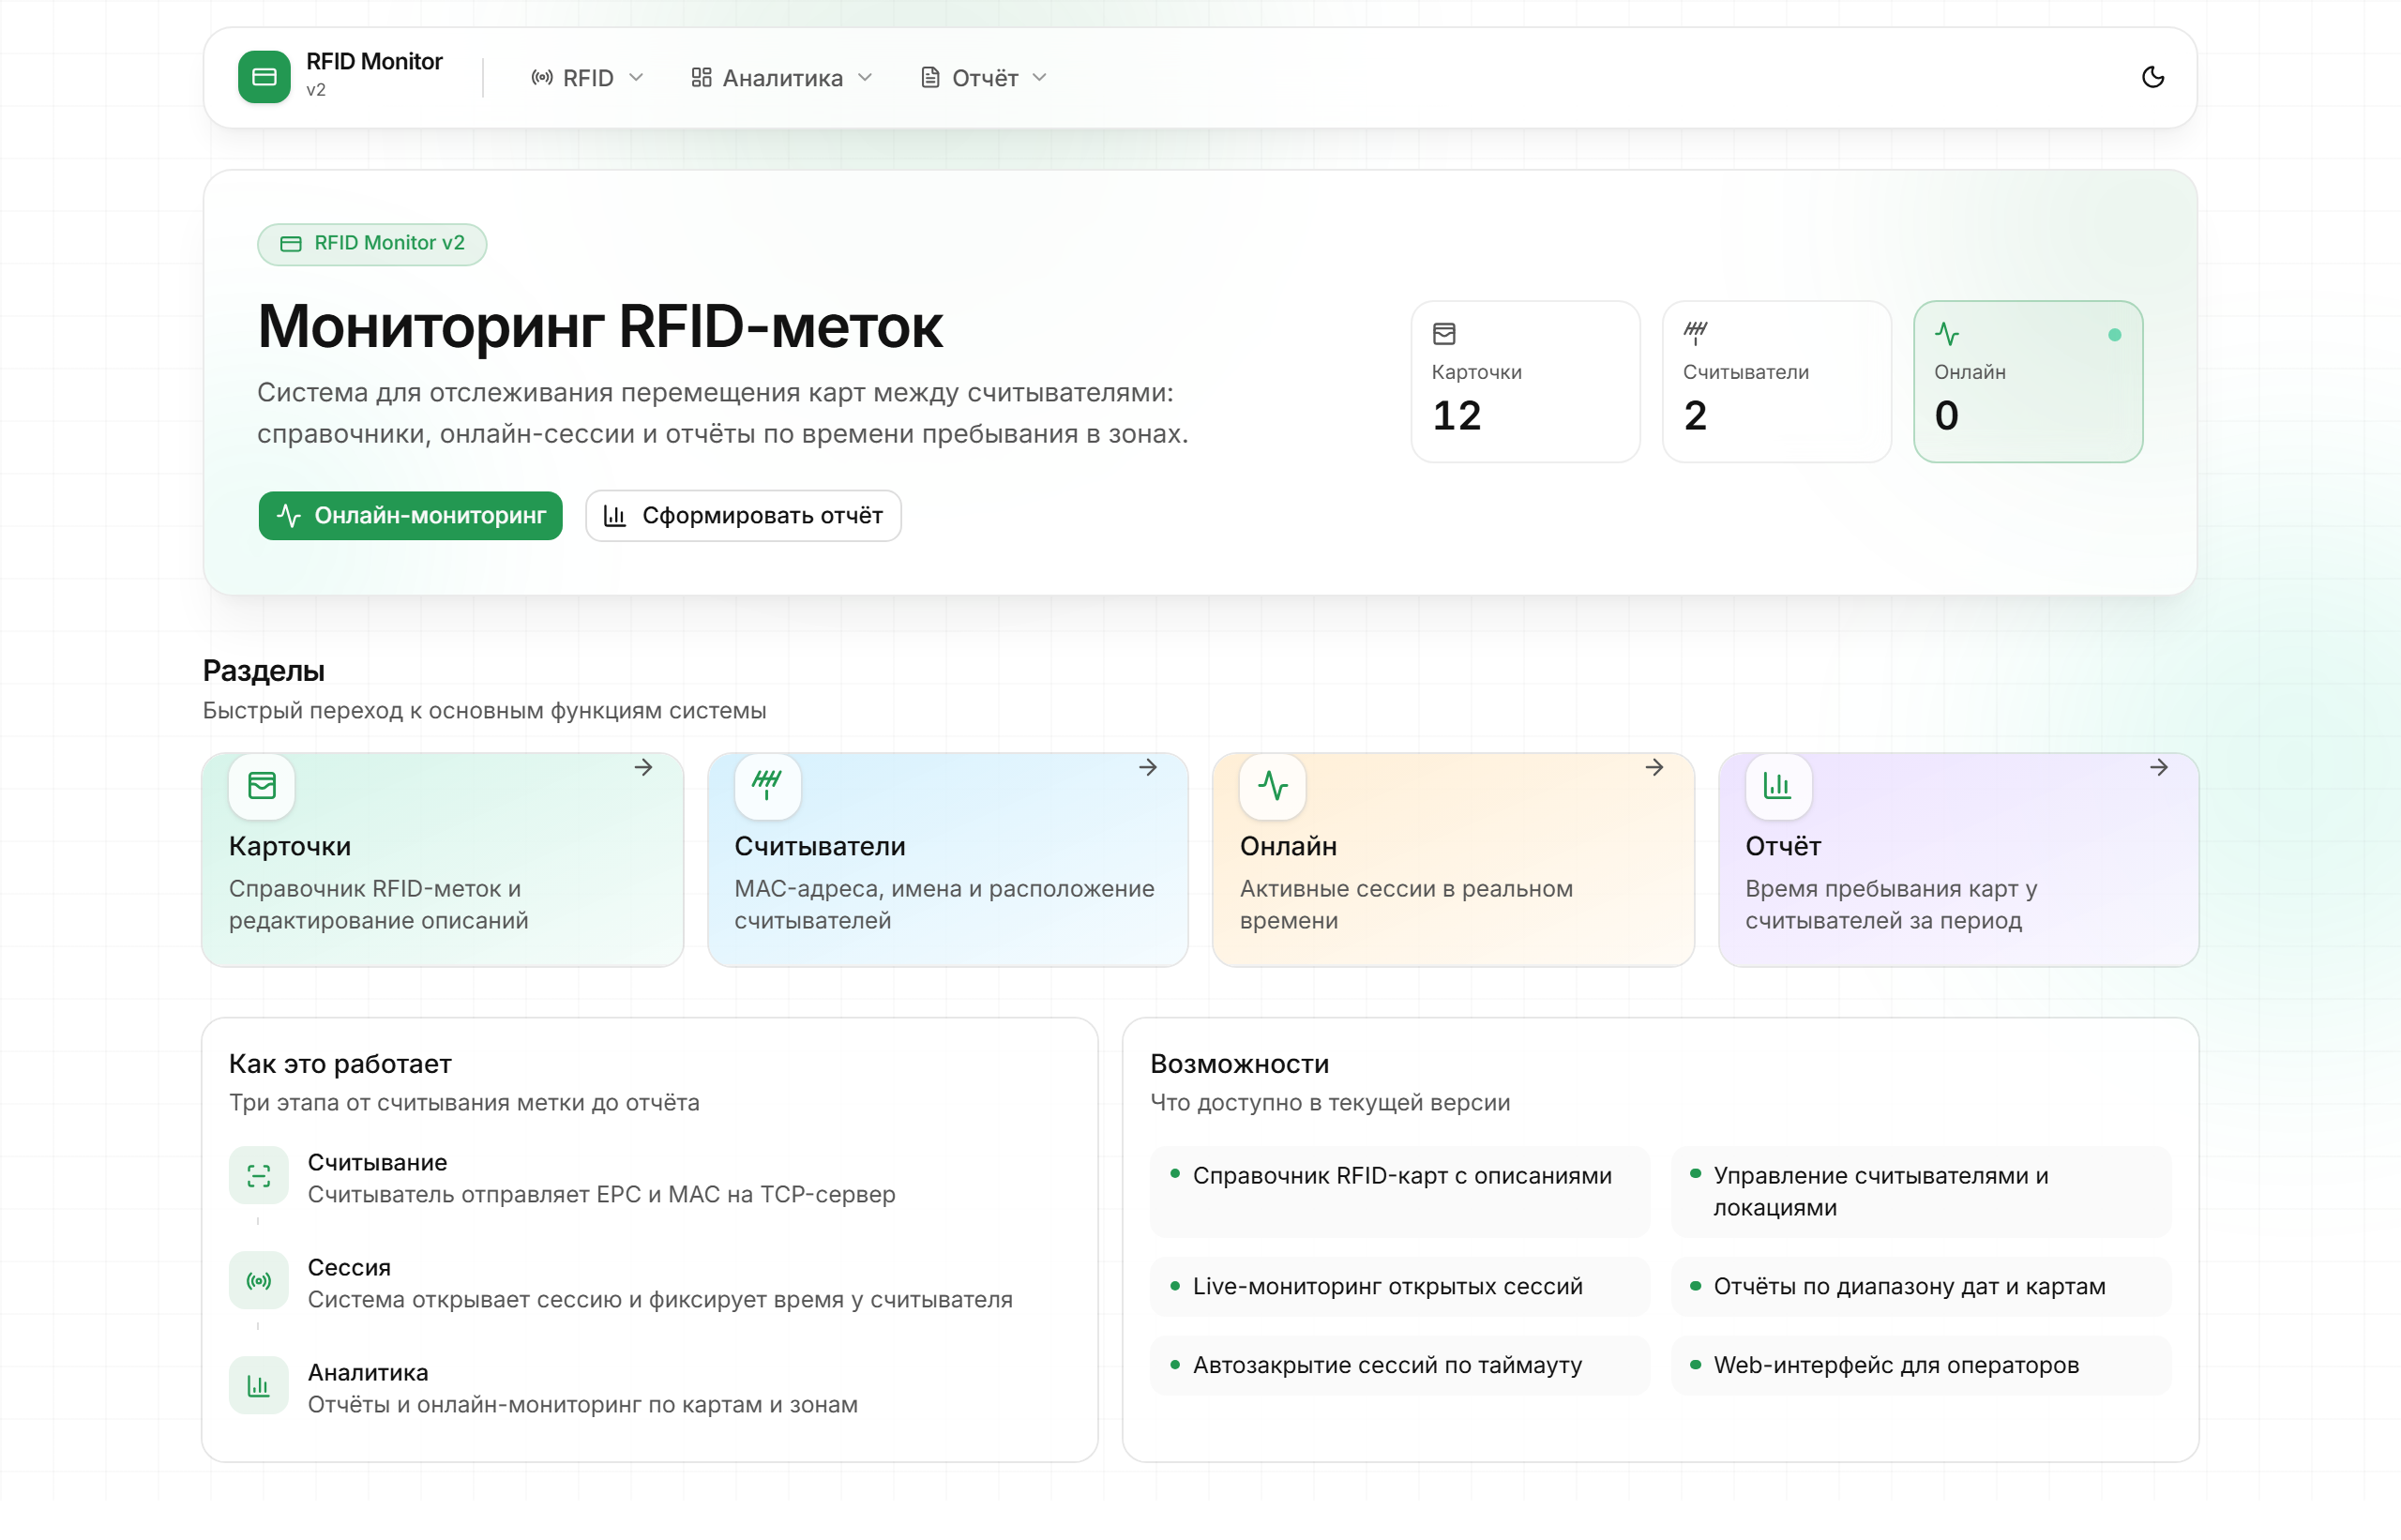2401x1540 pixels.
Task: Click the Онлайн section activity icon
Action: click(1272, 786)
